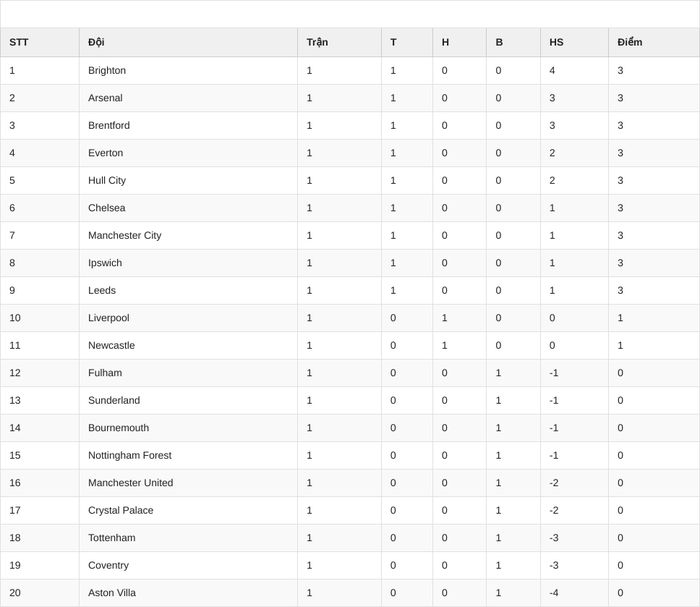Click the Trận column header
The image size is (700, 607).
tap(317, 42)
